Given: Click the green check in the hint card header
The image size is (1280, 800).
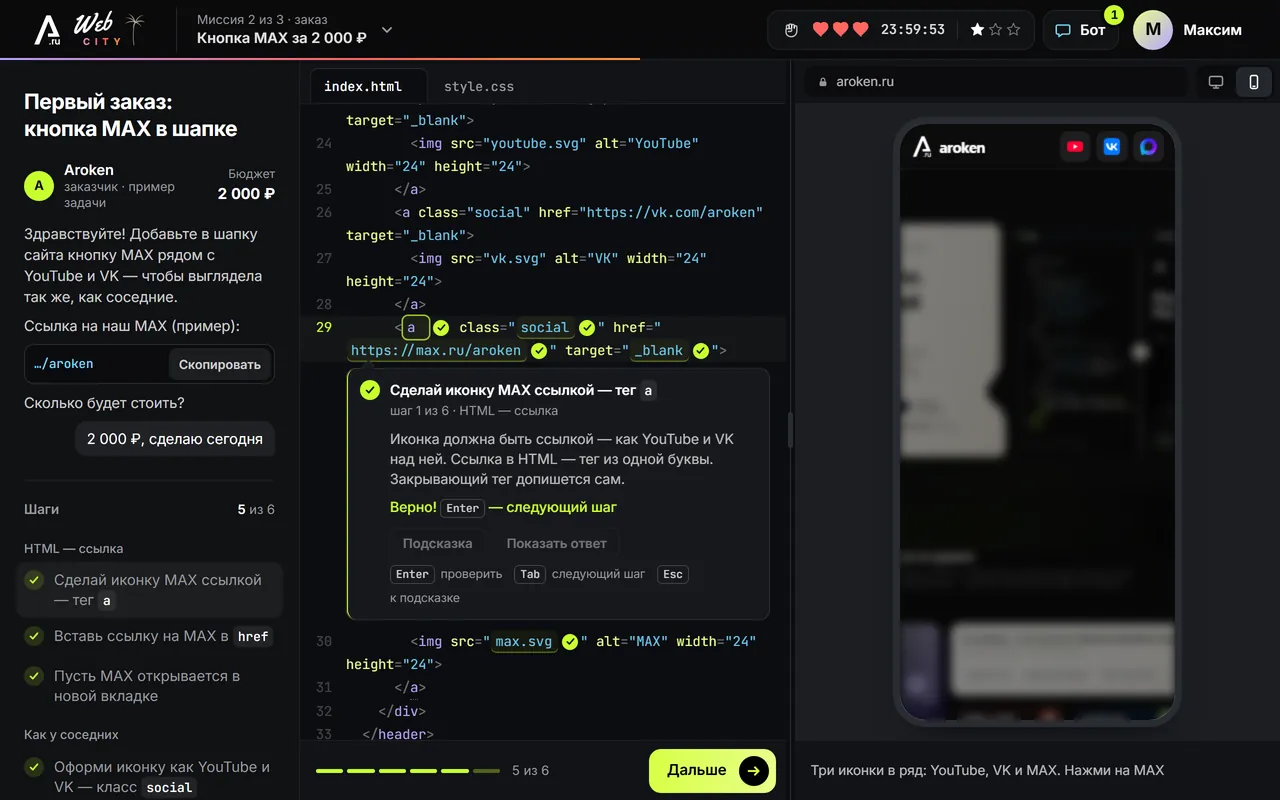Looking at the screenshot, I should [x=370, y=391].
